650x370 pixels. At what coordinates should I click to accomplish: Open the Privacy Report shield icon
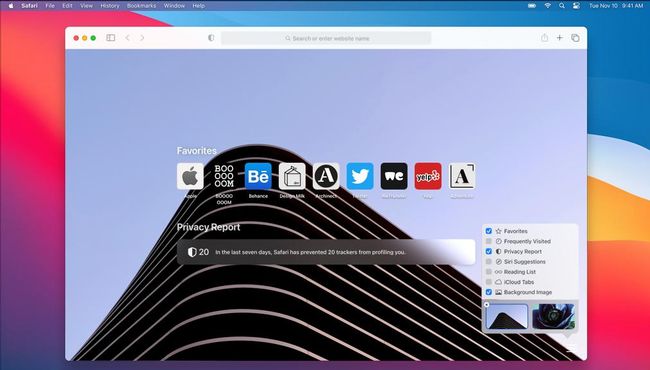pos(211,38)
